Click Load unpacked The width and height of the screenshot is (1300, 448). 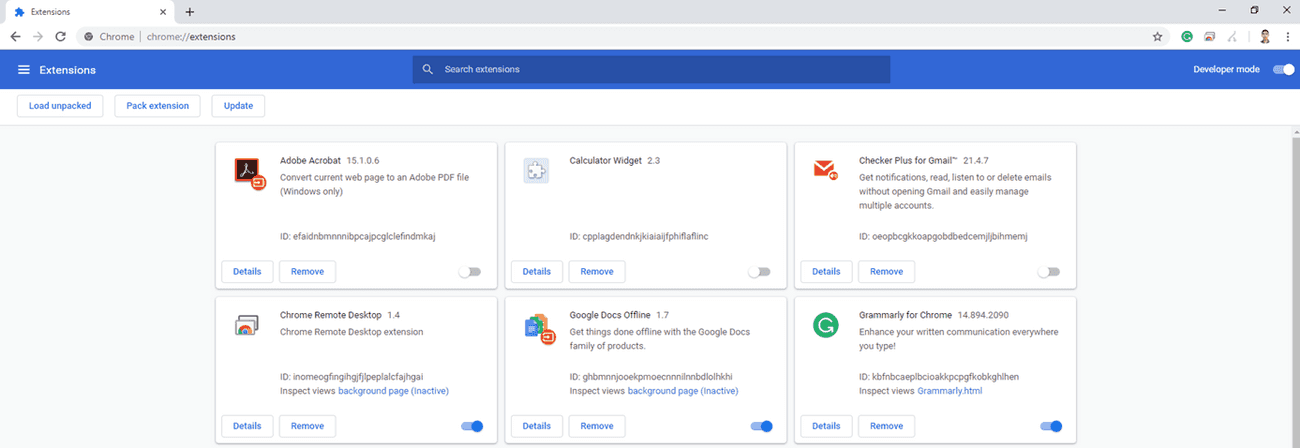[61, 106]
